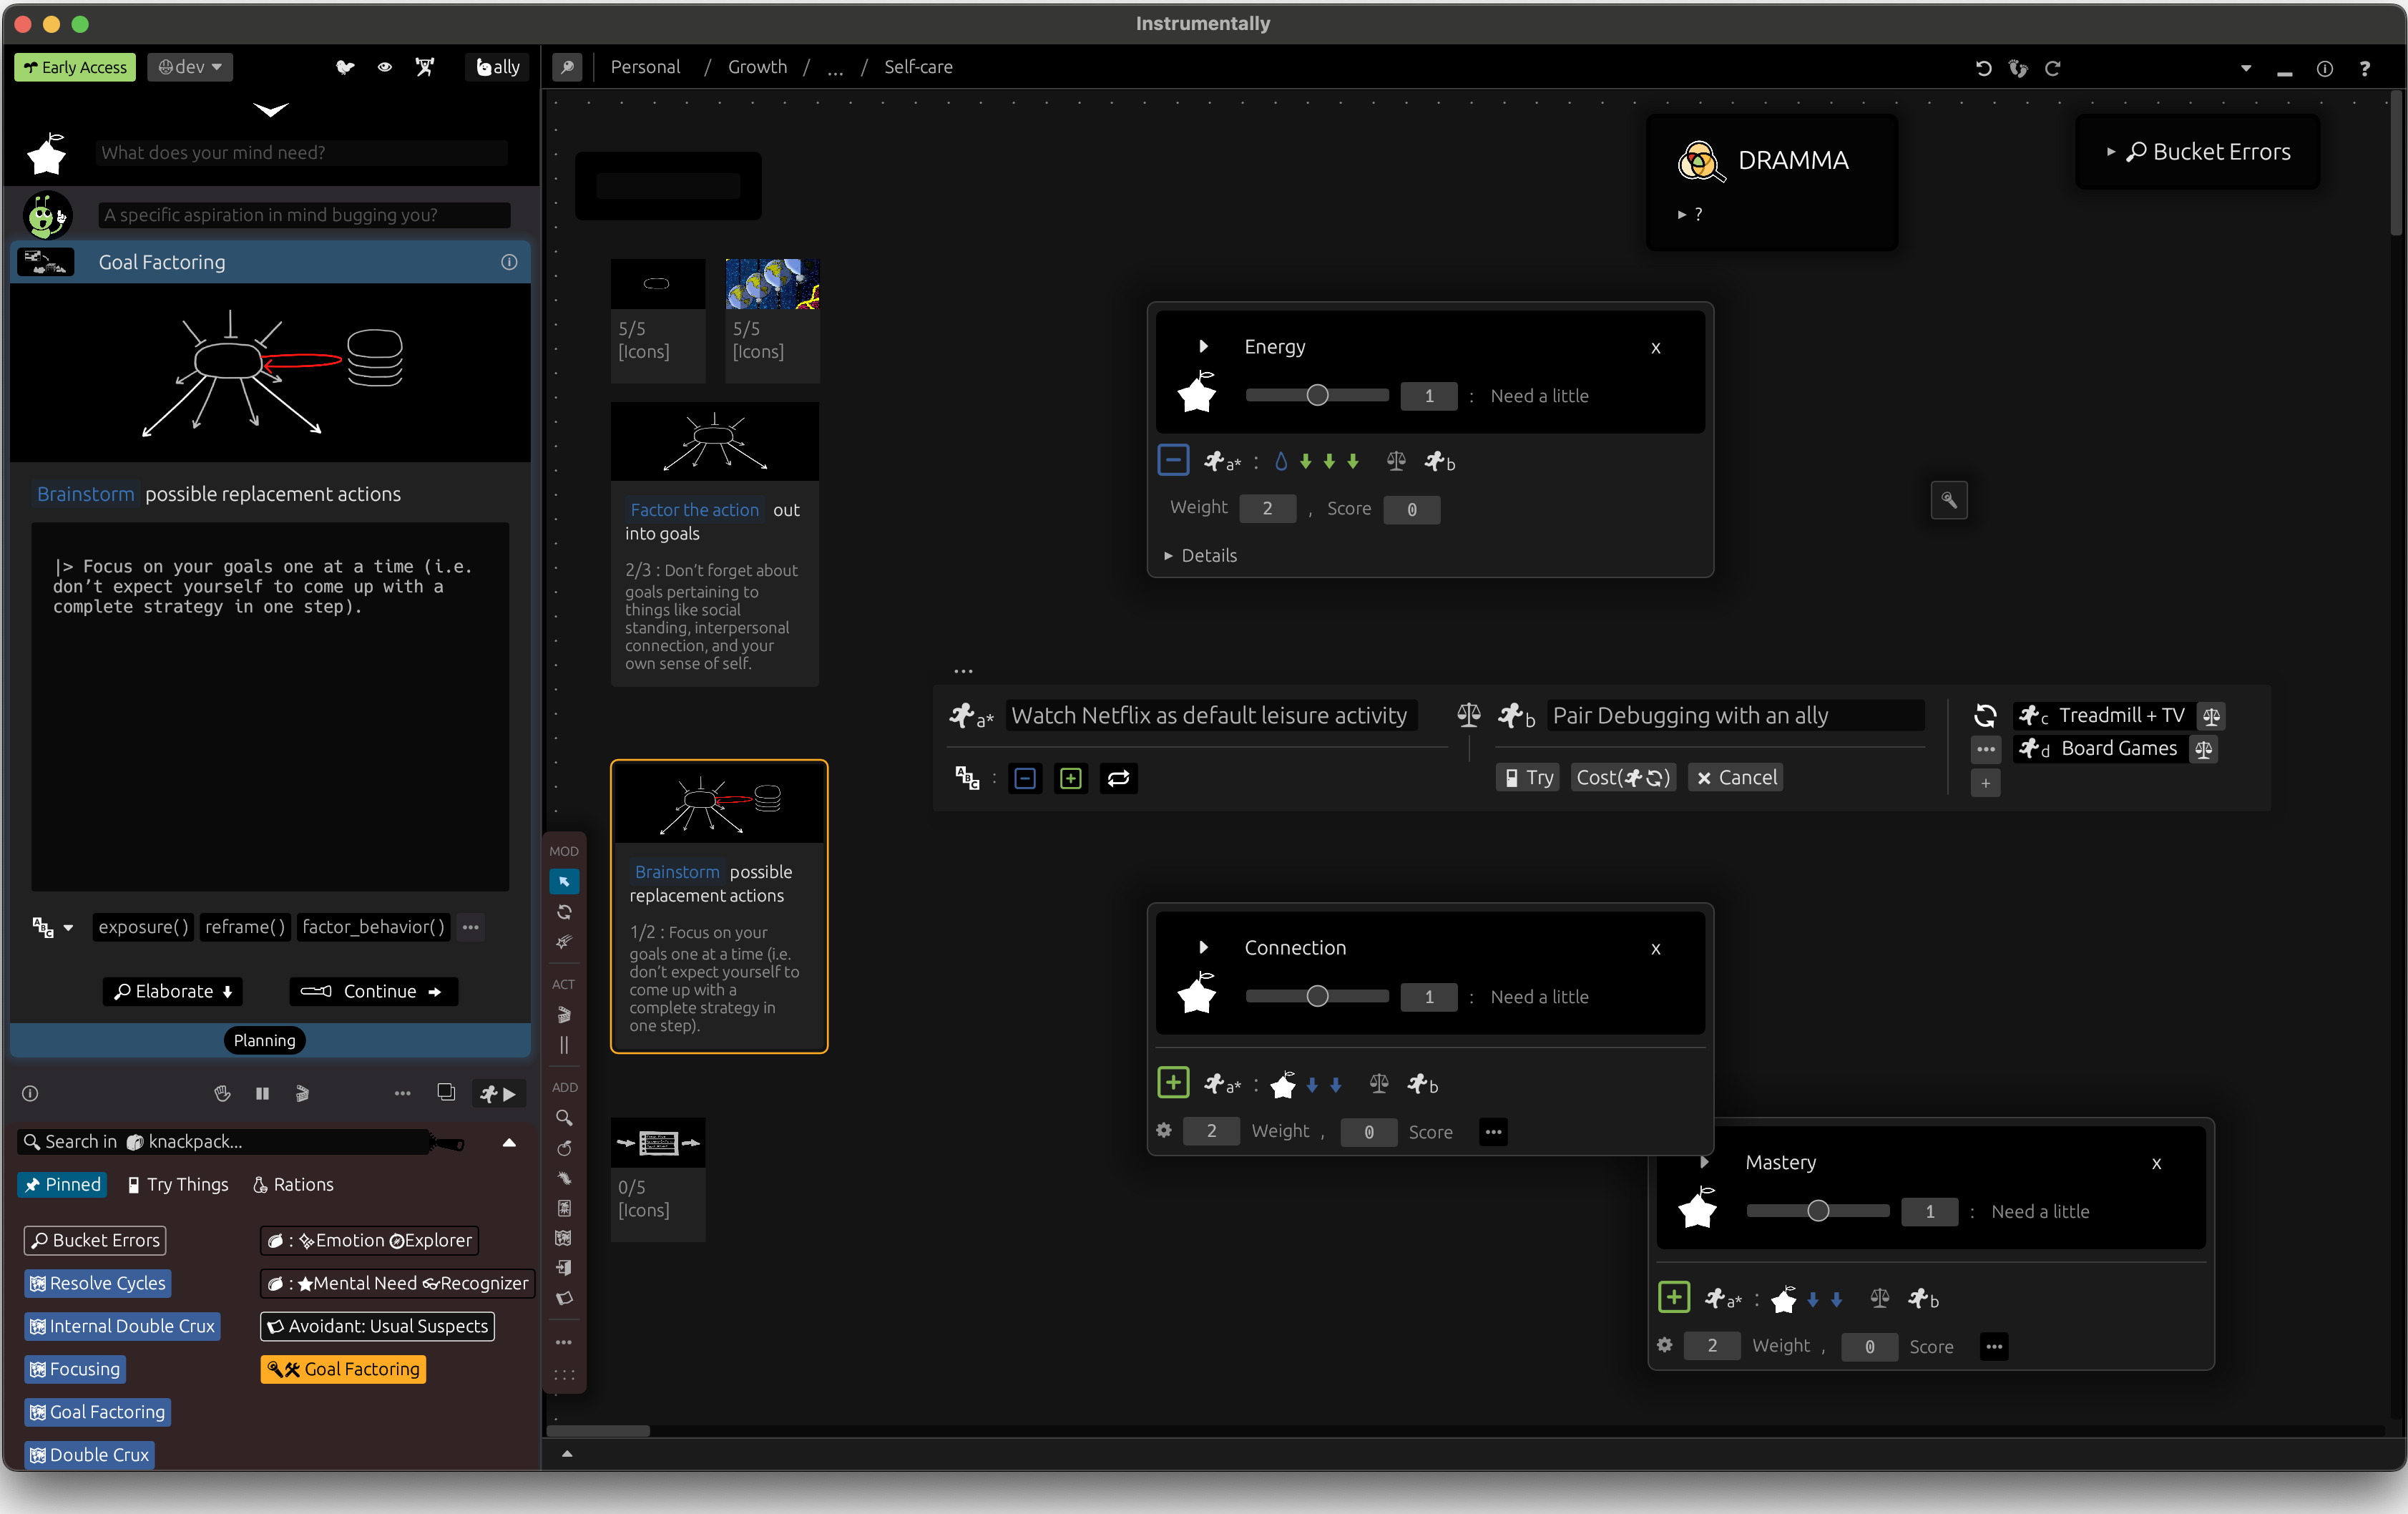
Task: Click the orange Goal Factoring item
Action: coord(343,1369)
